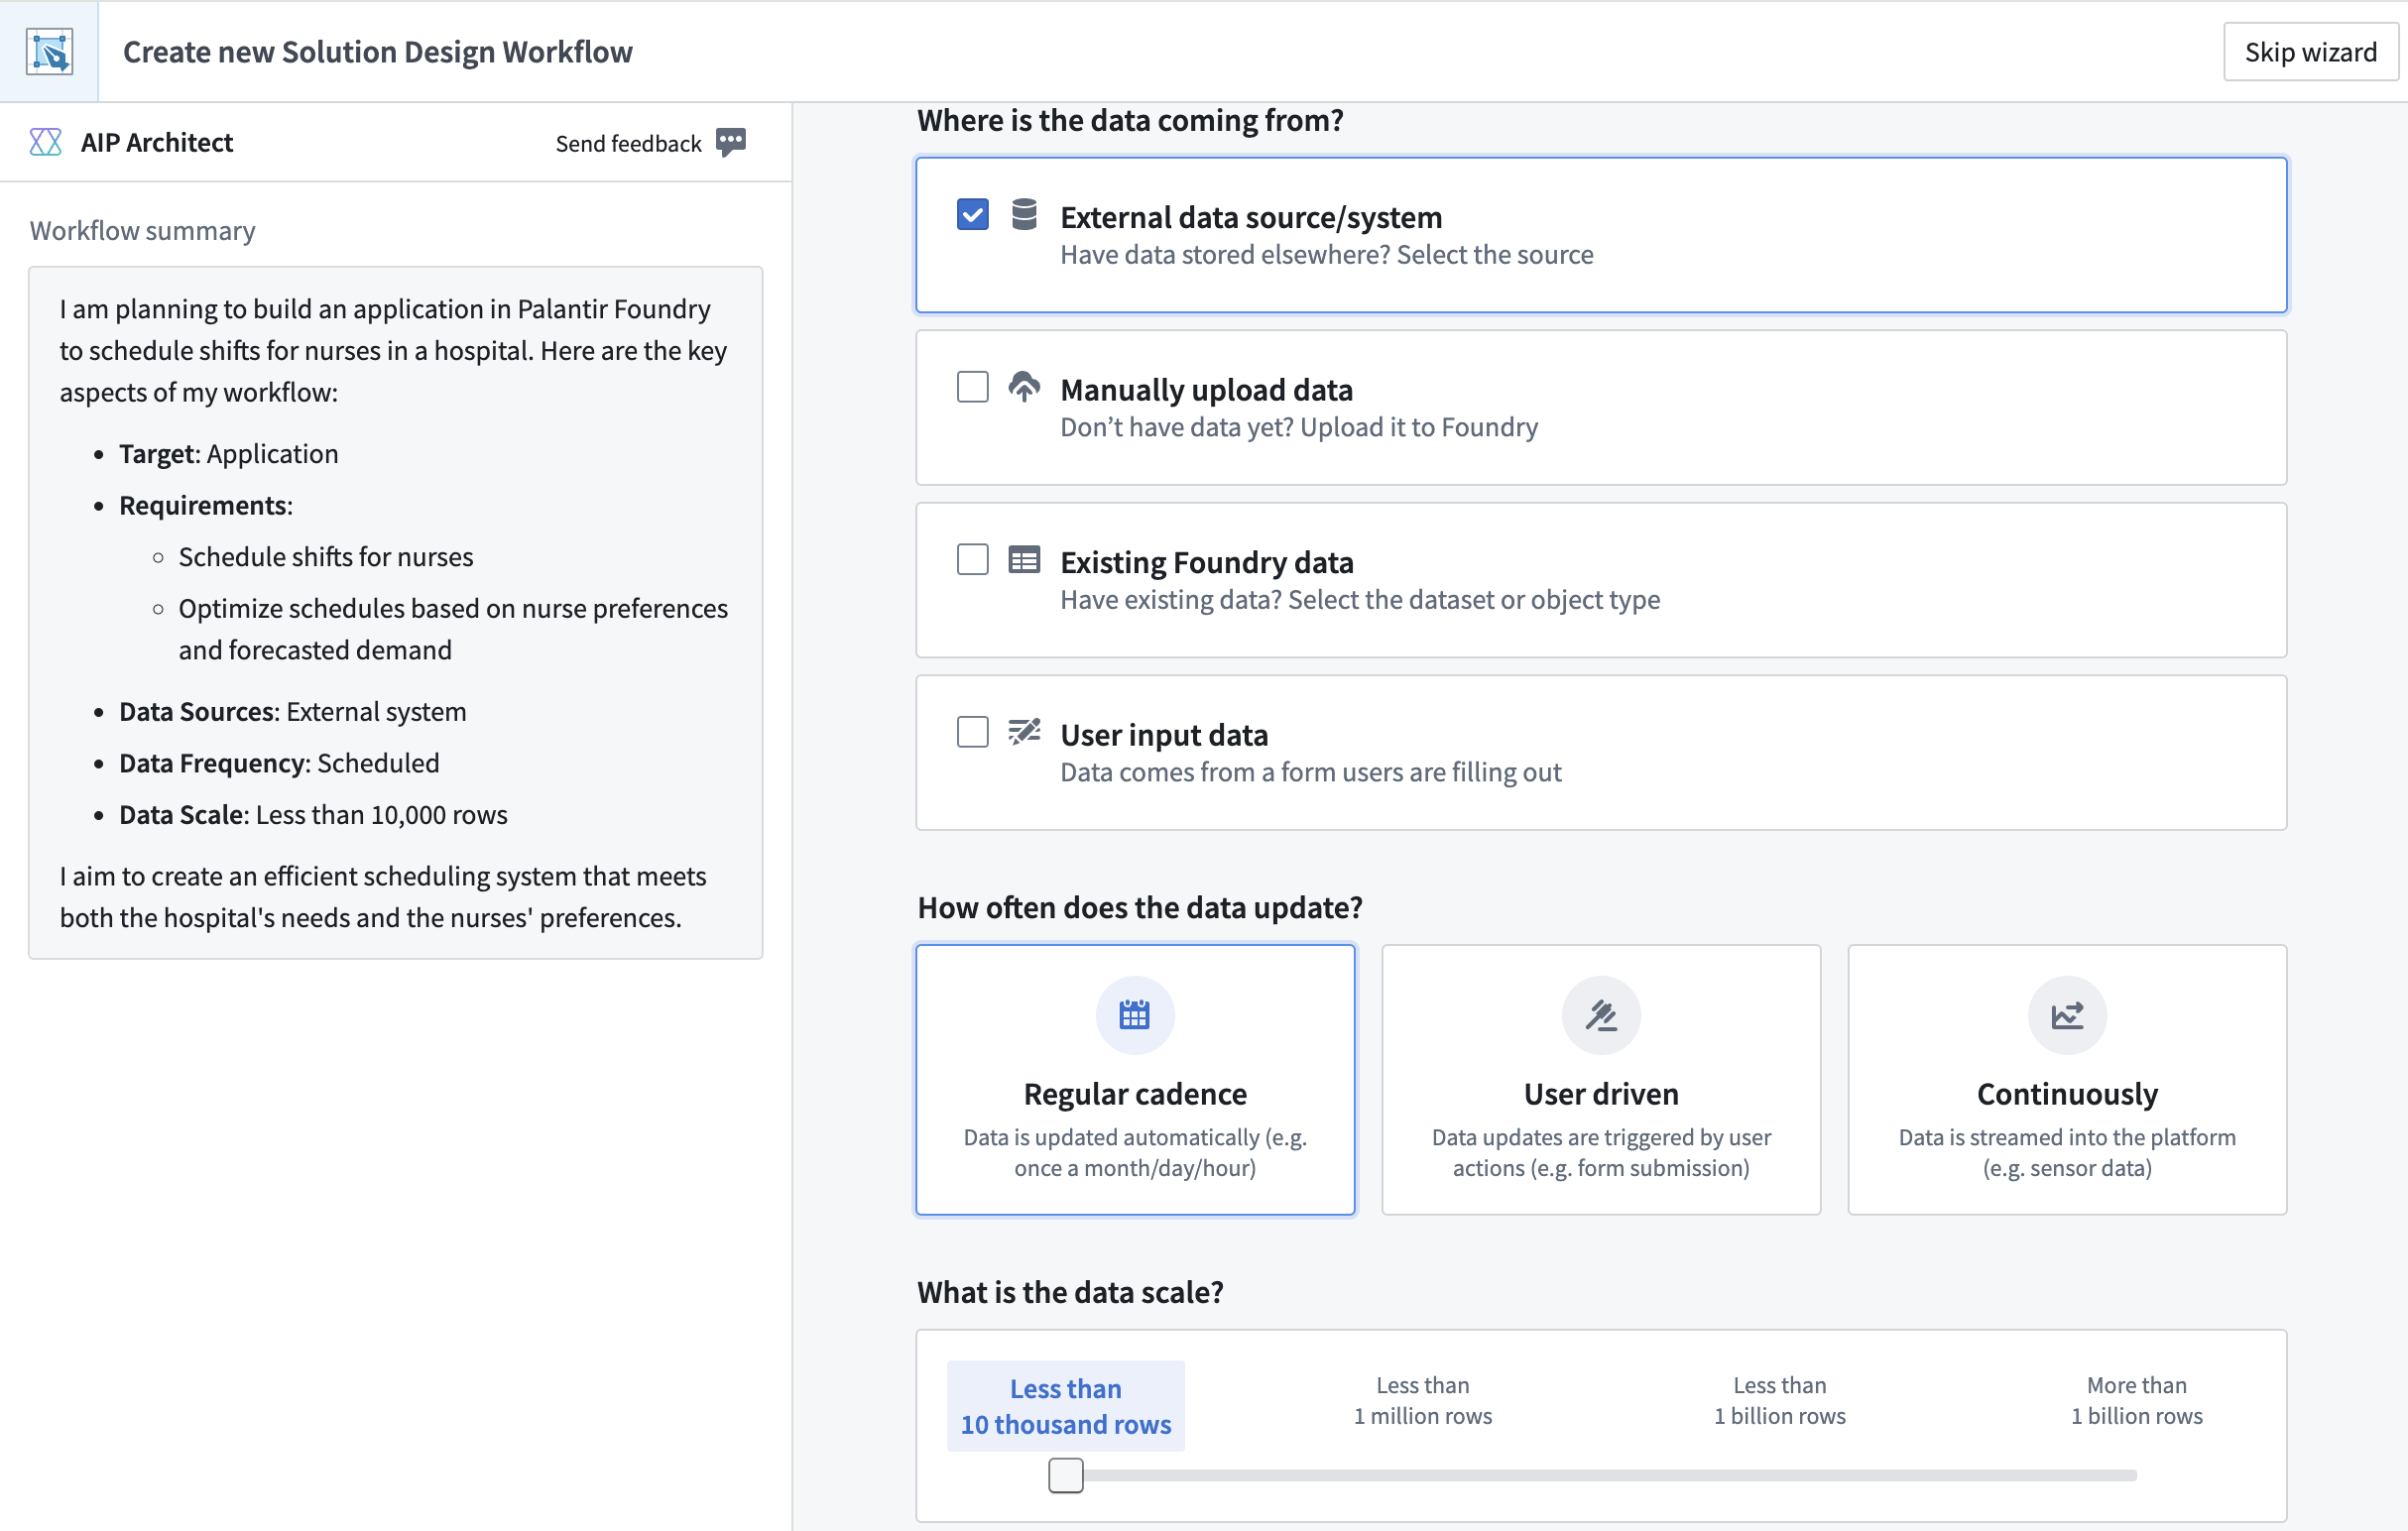This screenshot has width=2408, height=1531.
Task: Check the Existing Foundry data checkbox
Action: [972, 559]
